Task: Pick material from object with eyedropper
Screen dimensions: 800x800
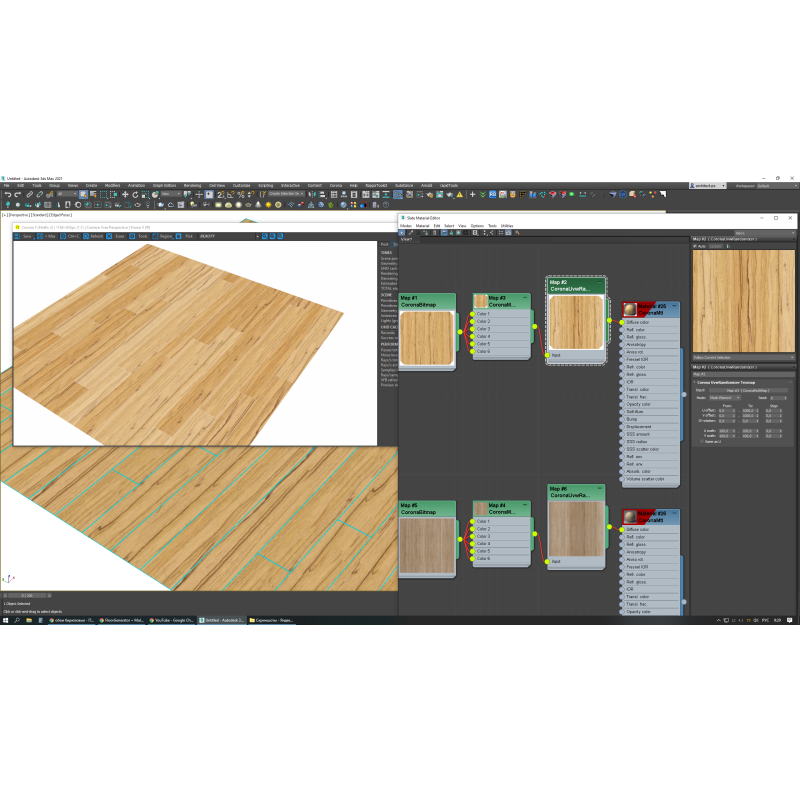Action: (410, 233)
